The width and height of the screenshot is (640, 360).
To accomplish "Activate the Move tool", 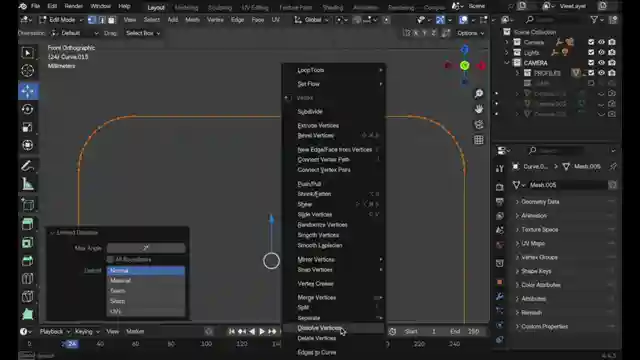I will (x=27, y=91).
